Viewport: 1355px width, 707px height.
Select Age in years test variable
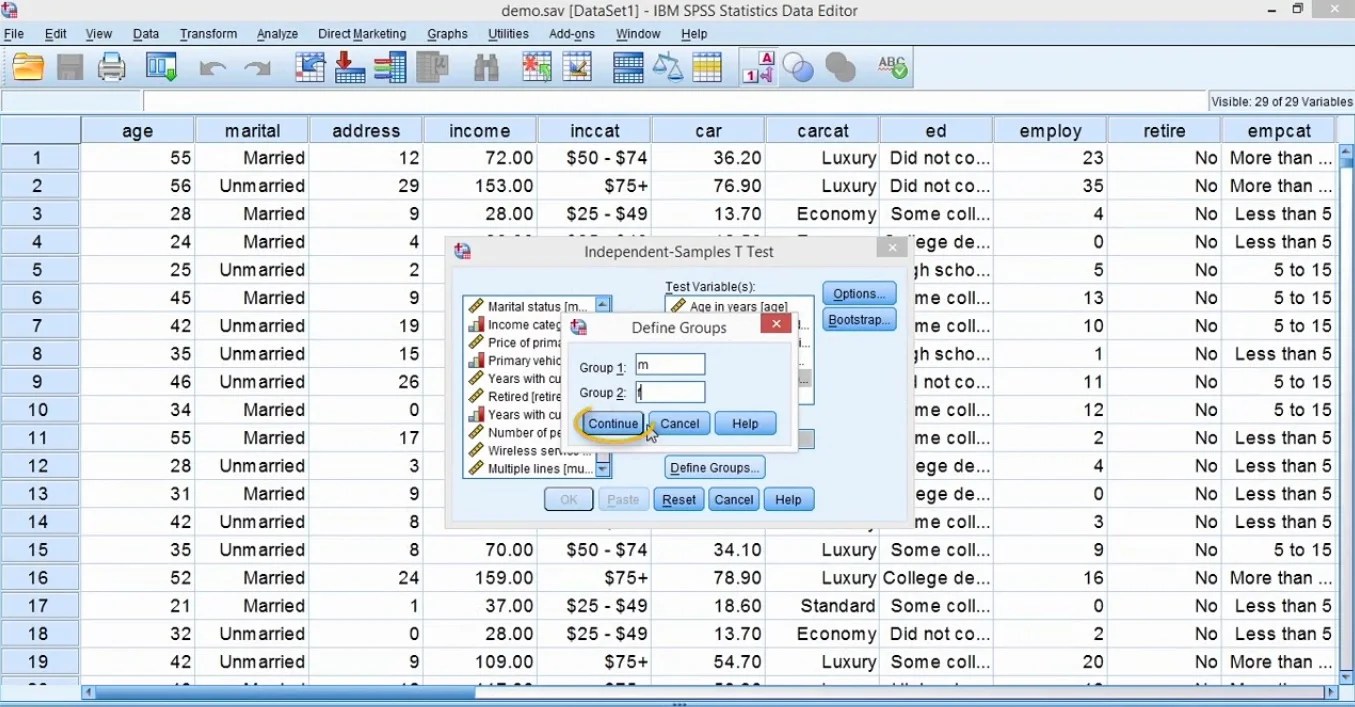tap(730, 307)
